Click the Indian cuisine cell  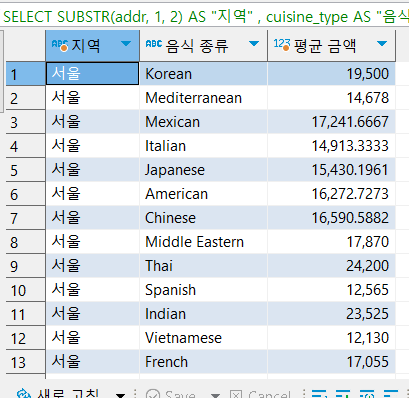point(204,314)
